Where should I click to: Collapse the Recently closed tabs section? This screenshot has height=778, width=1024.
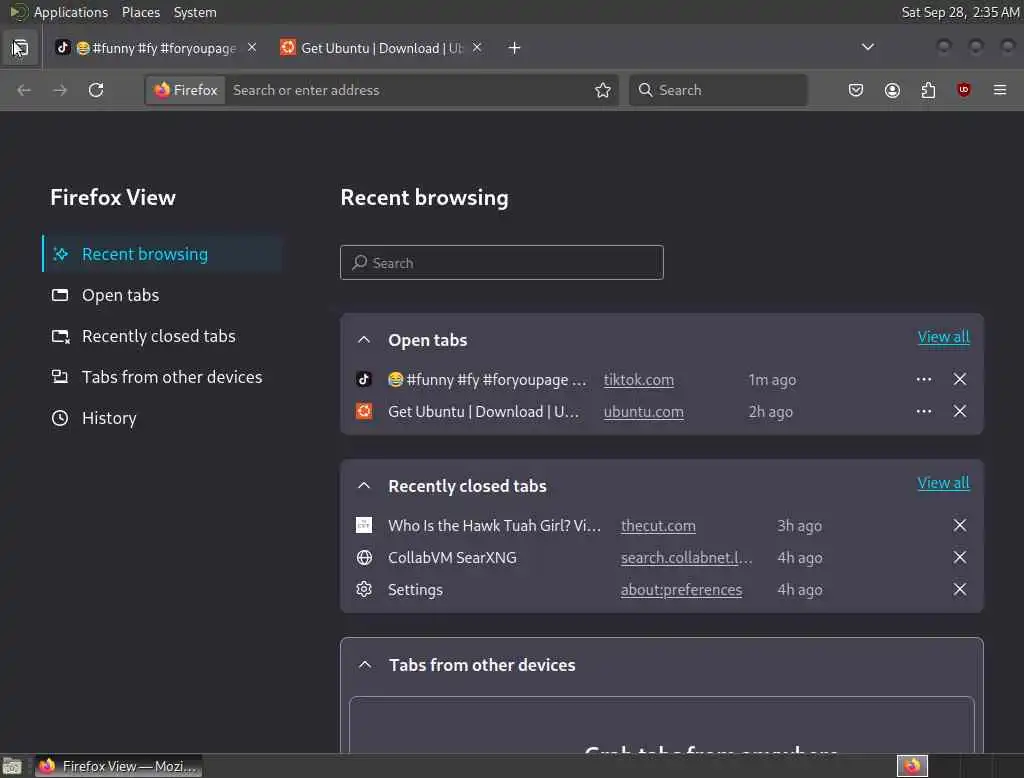pos(364,486)
